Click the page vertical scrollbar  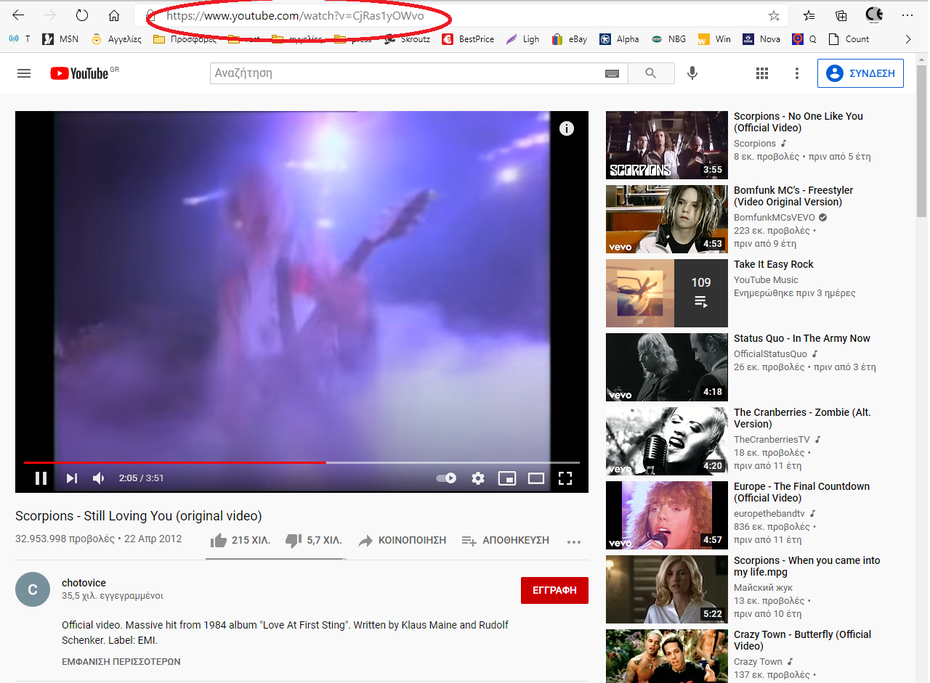(922, 139)
